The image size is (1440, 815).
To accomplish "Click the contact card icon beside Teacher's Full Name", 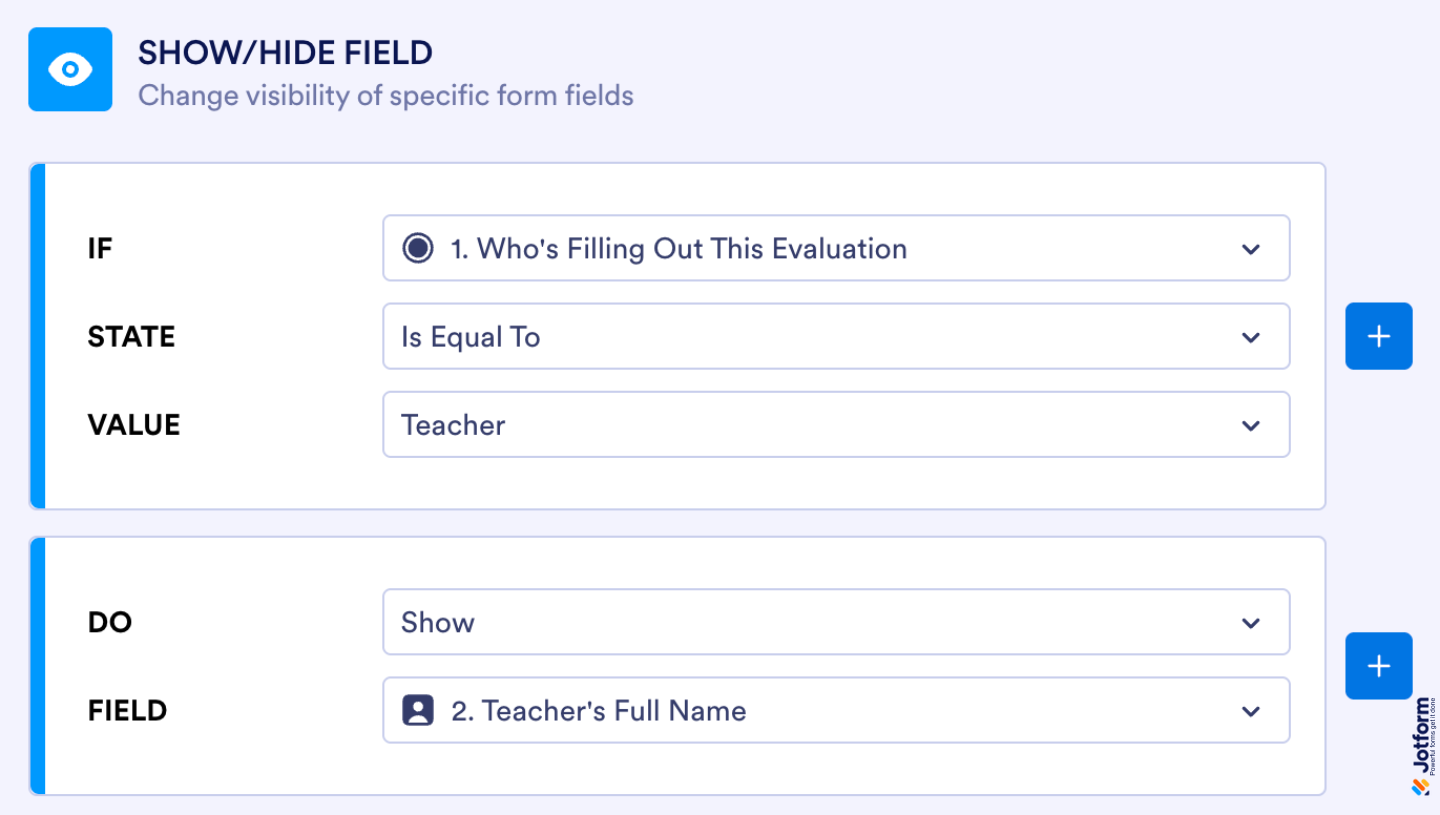I will point(418,710).
